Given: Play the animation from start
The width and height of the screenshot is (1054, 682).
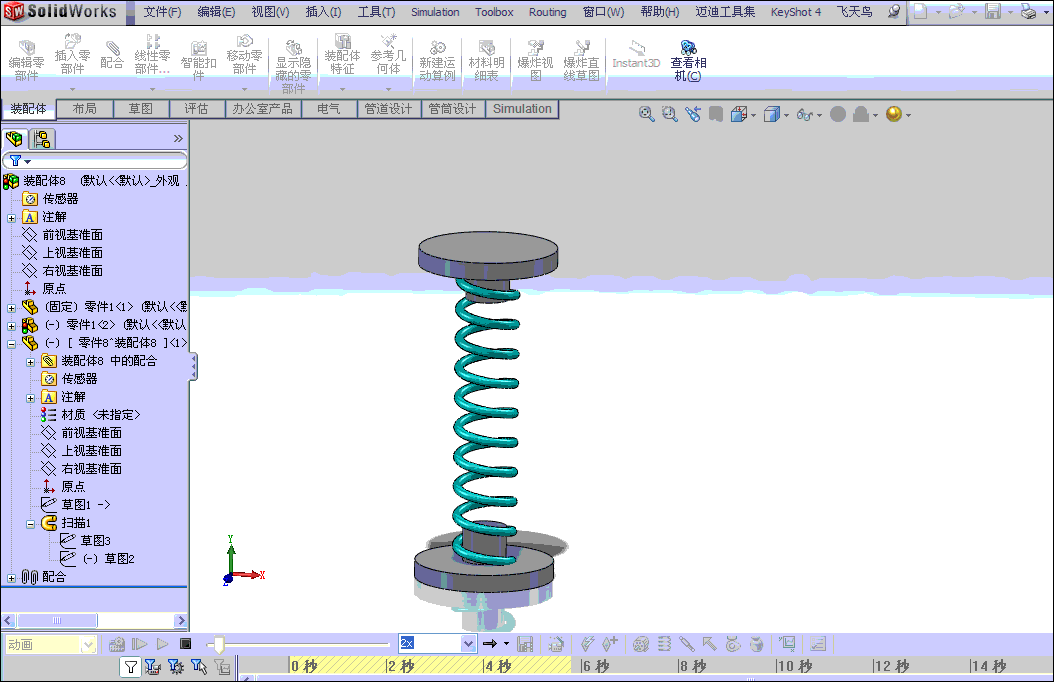Looking at the screenshot, I should (139, 644).
